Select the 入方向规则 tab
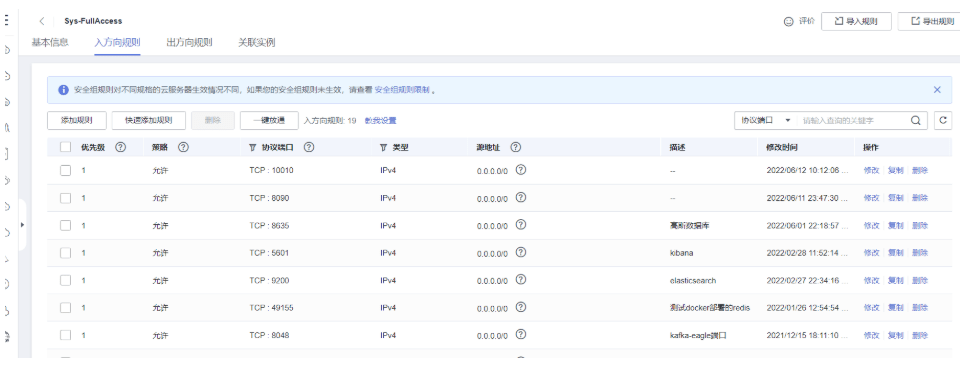The image size is (975, 367). [x=117, y=42]
